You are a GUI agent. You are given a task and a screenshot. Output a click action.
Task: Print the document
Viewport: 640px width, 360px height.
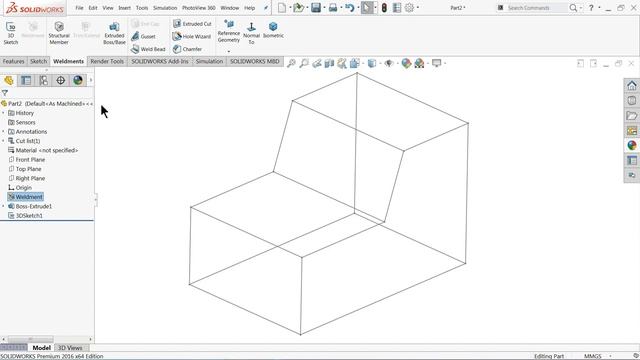(x=333, y=8)
